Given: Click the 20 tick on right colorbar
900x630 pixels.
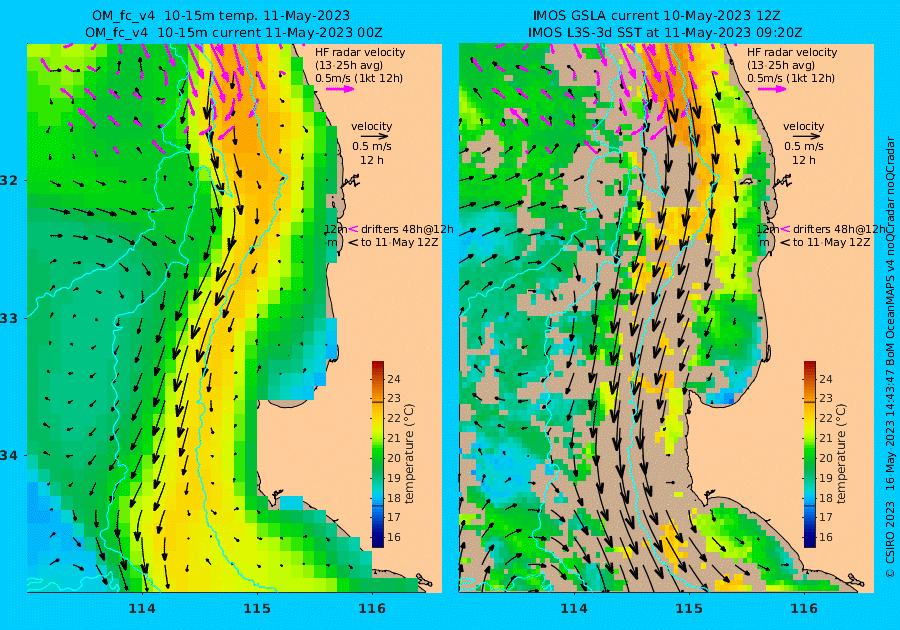Looking at the screenshot, I should click(x=825, y=458).
